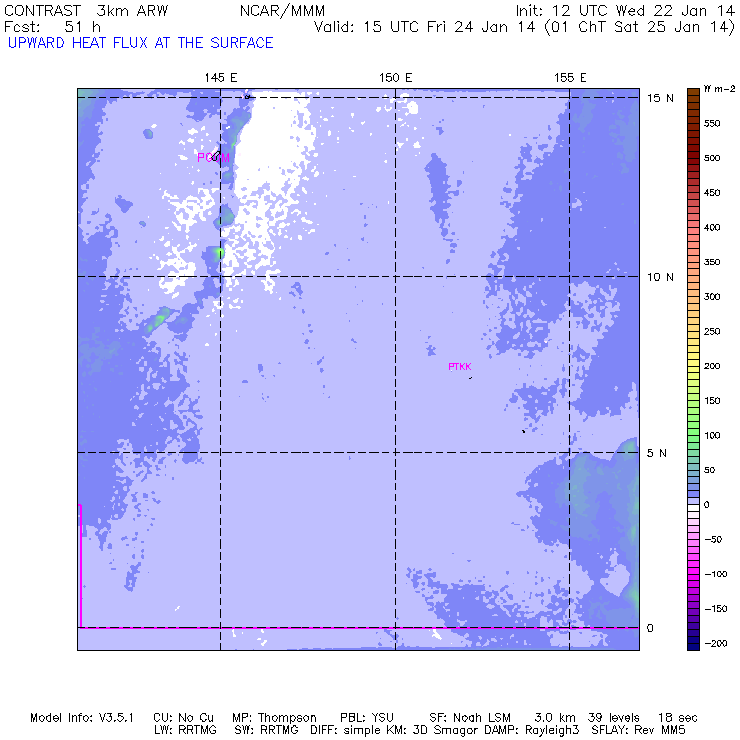Select the 'MP: Thompson' footer entry
The width and height of the screenshot is (740, 740).
pos(274,718)
